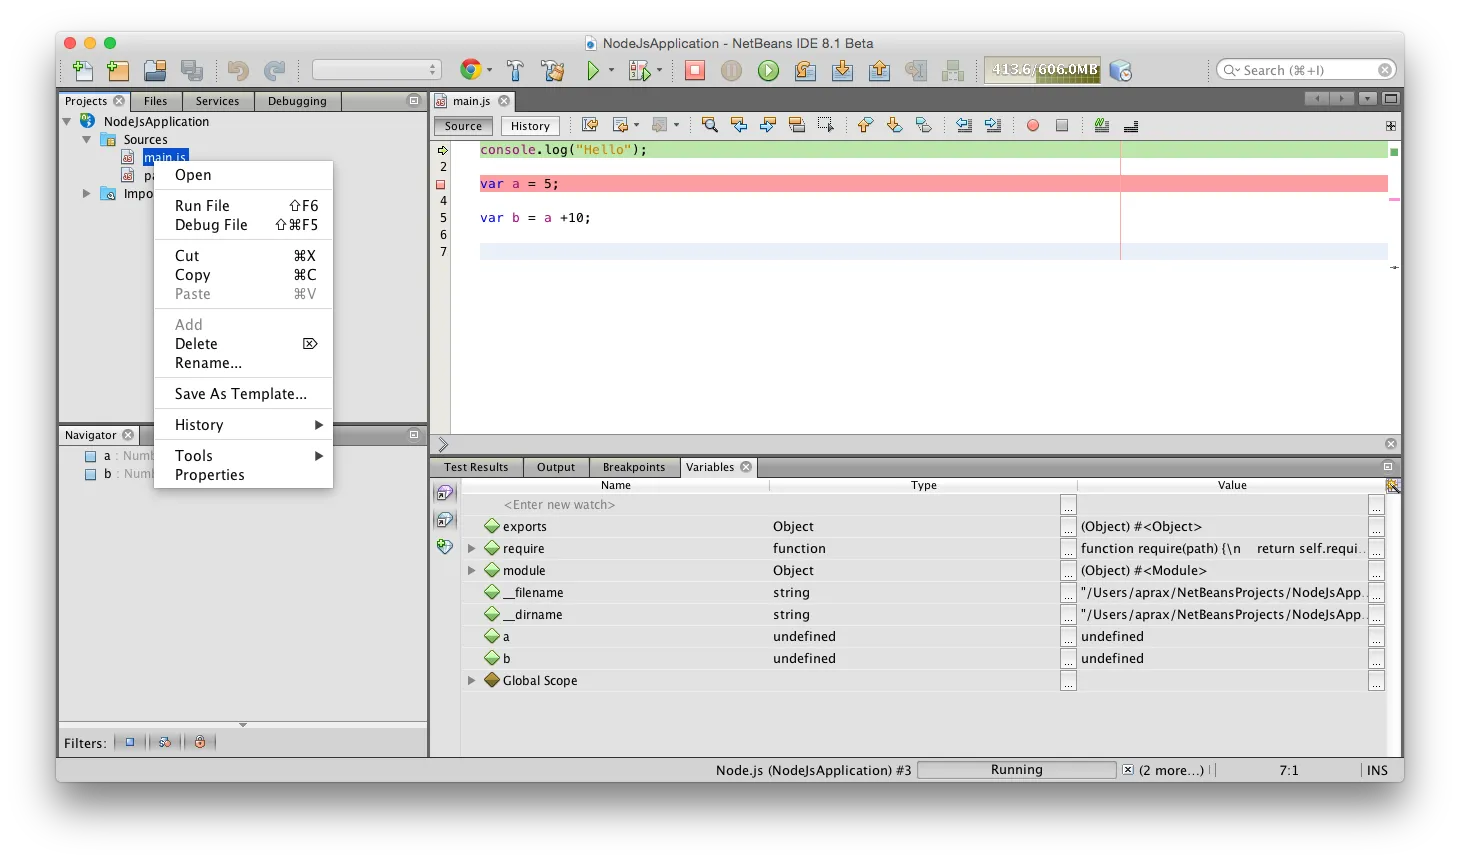Click the Find Previous Occurrence icon
This screenshot has height=862, width=1460.
point(739,125)
